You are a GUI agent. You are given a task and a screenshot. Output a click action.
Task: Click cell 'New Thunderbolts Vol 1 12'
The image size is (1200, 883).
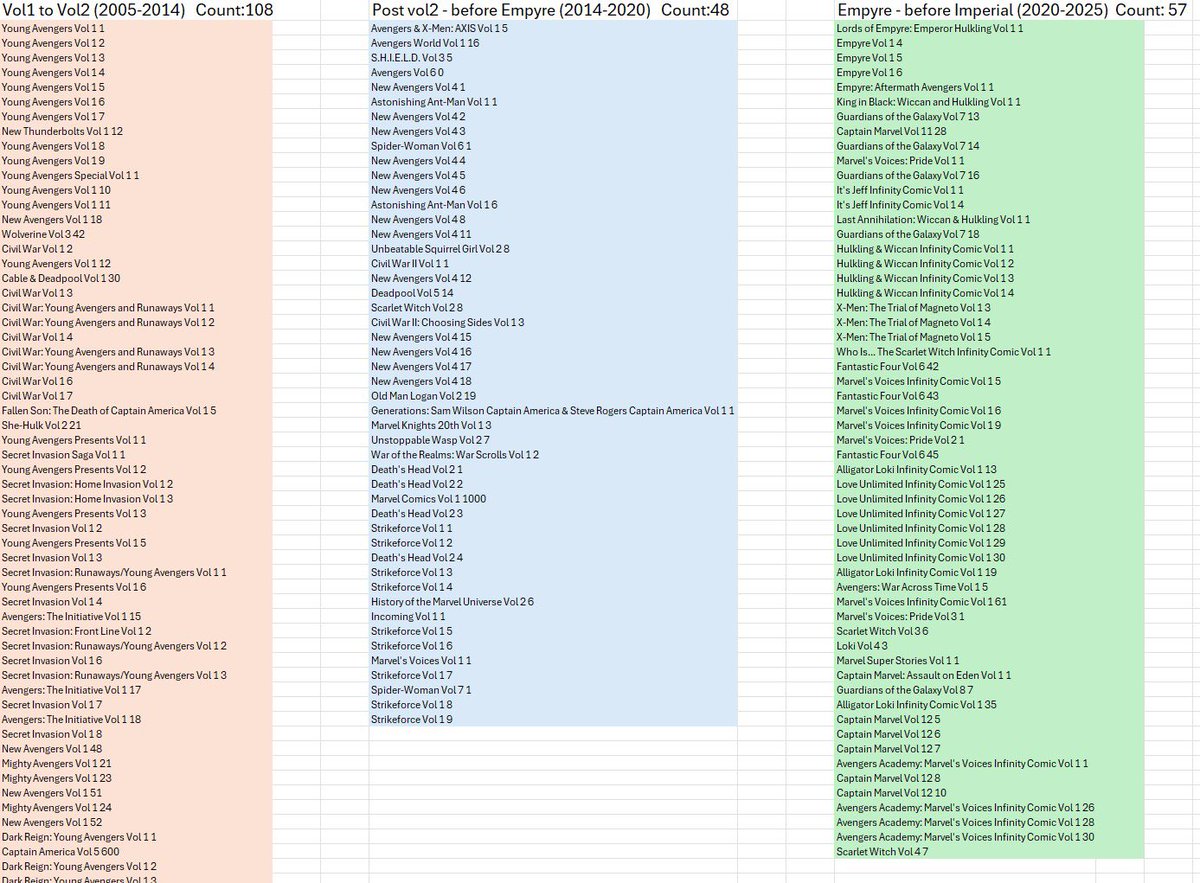click(x=136, y=132)
